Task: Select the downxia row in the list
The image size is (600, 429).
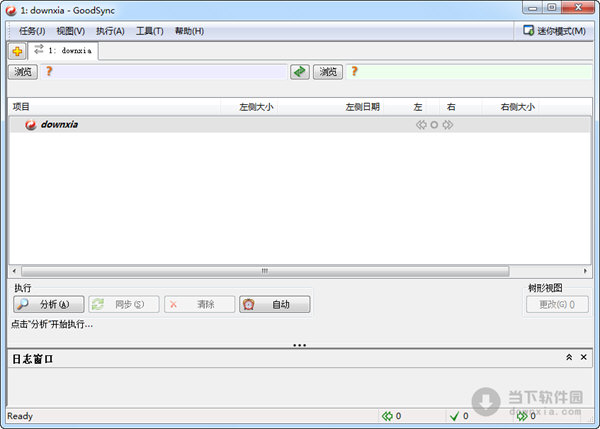Action: coord(300,125)
